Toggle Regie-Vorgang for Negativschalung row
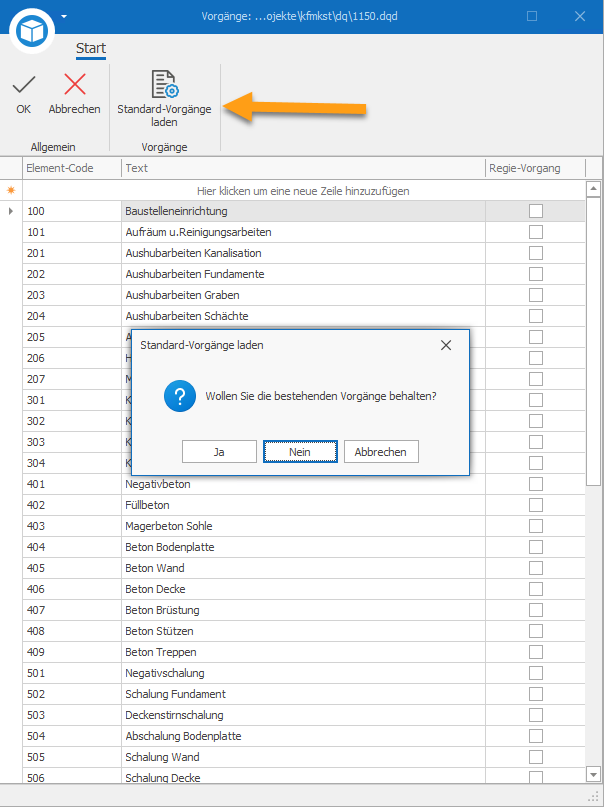 pyautogui.click(x=536, y=673)
